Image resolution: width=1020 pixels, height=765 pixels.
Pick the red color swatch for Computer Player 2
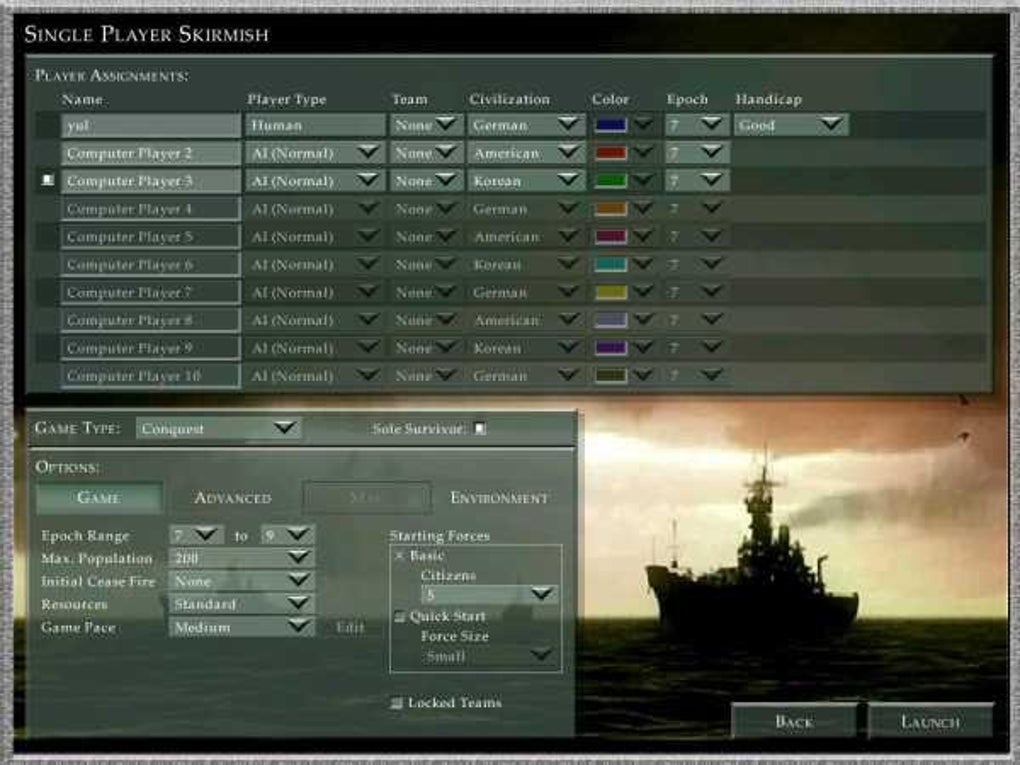click(x=611, y=153)
